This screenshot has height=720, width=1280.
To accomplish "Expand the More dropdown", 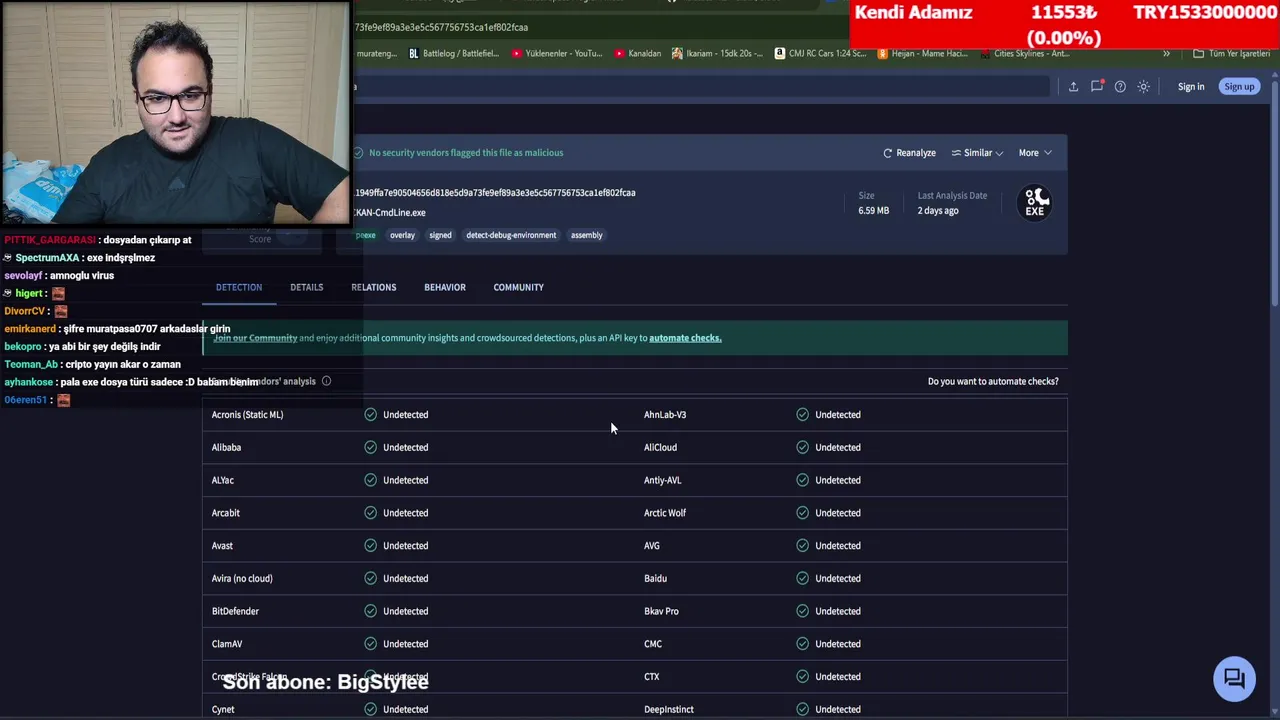I will [1035, 153].
